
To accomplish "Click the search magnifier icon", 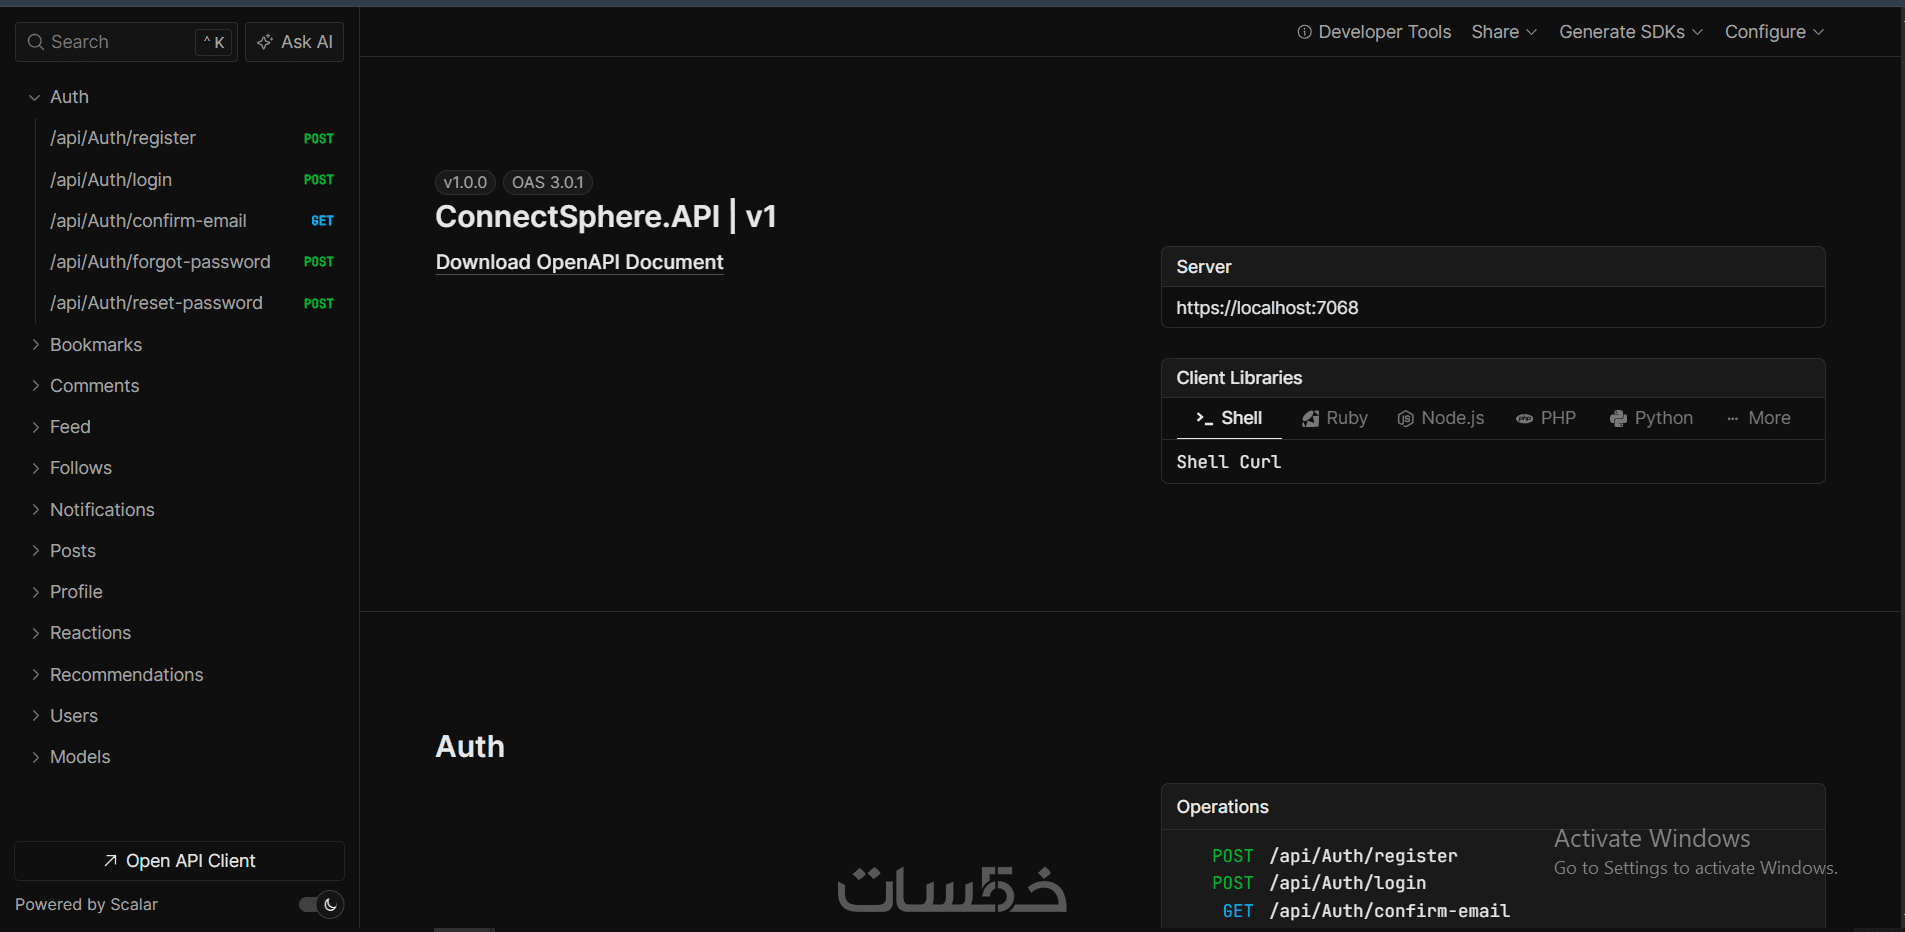I will pyautogui.click(x=36, y=42).
